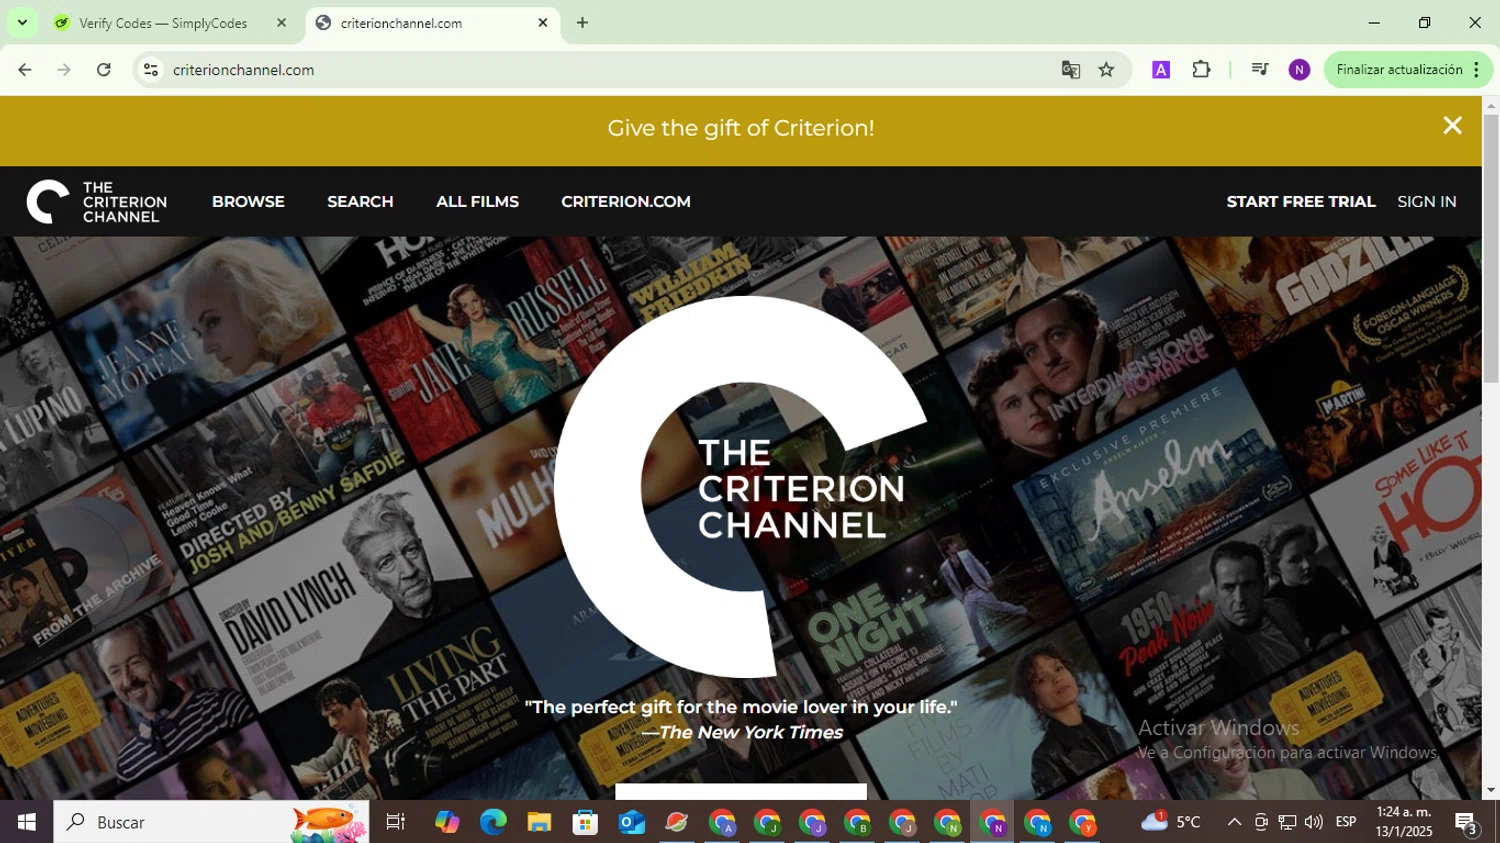Image resolution: width=1500 pixels, height=843 pixels.
Task: Click the Google Translate icon
Action: (x=1071, y=70)
